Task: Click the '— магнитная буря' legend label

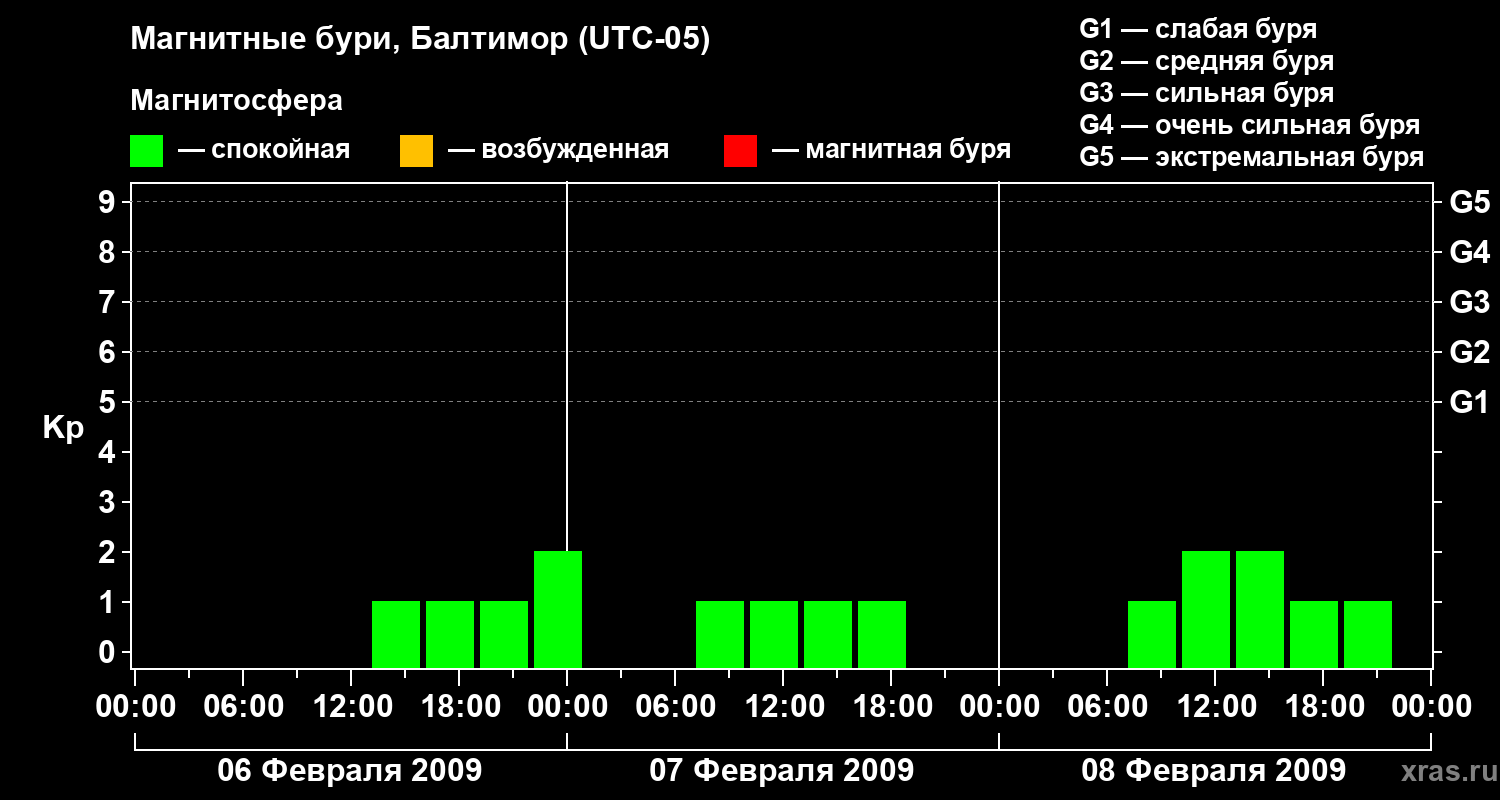Action: 891,150
